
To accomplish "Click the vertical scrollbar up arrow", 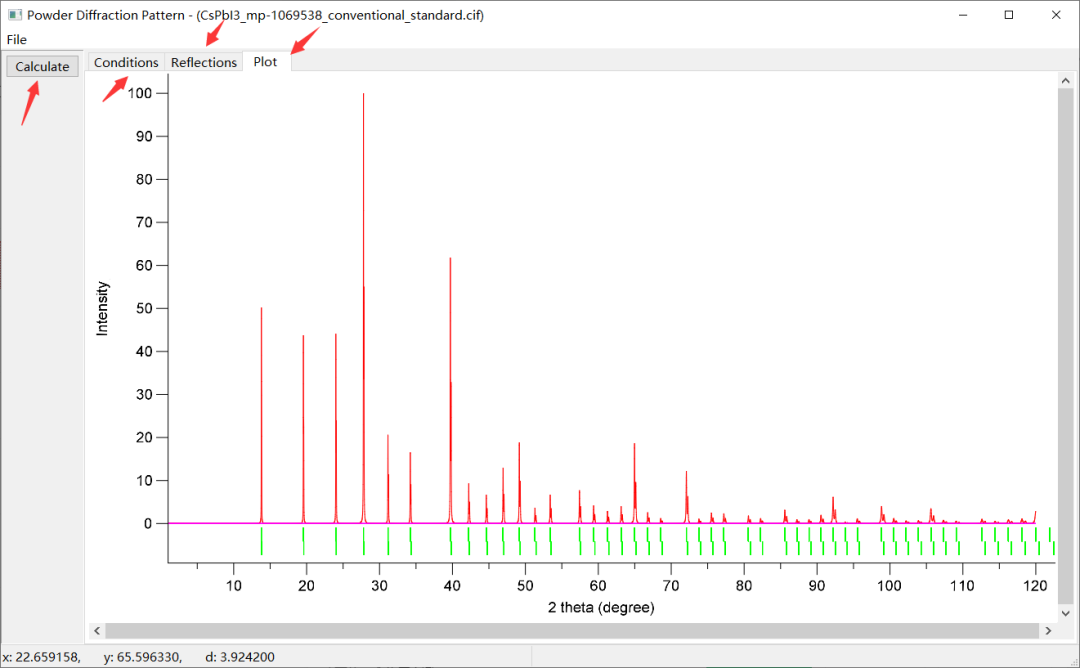I will click(1066, 81).
